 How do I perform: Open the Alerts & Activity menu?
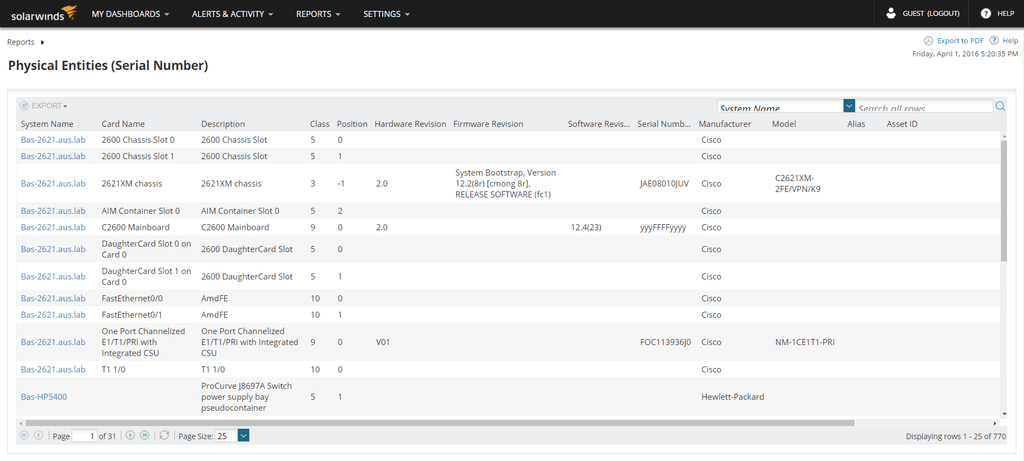232,14
